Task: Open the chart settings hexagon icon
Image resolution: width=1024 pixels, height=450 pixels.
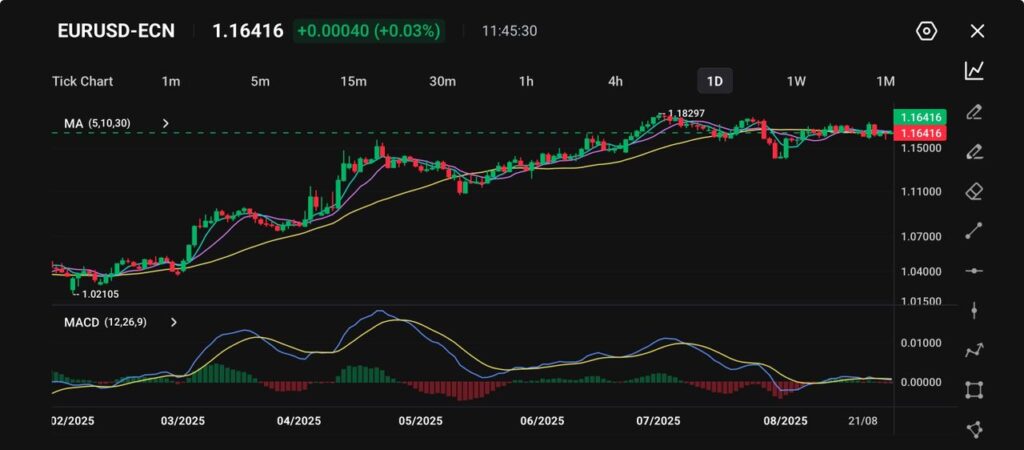Action: (926, 31)
